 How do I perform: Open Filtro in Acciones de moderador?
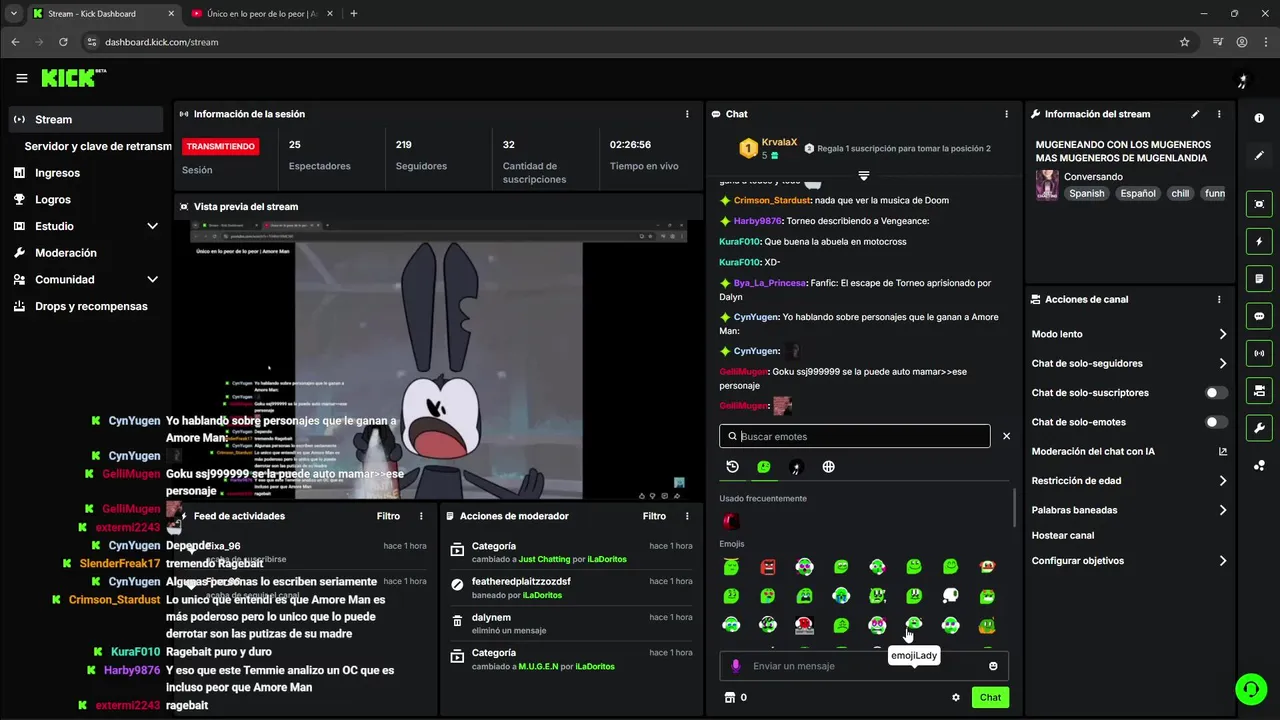coord(654,516)
